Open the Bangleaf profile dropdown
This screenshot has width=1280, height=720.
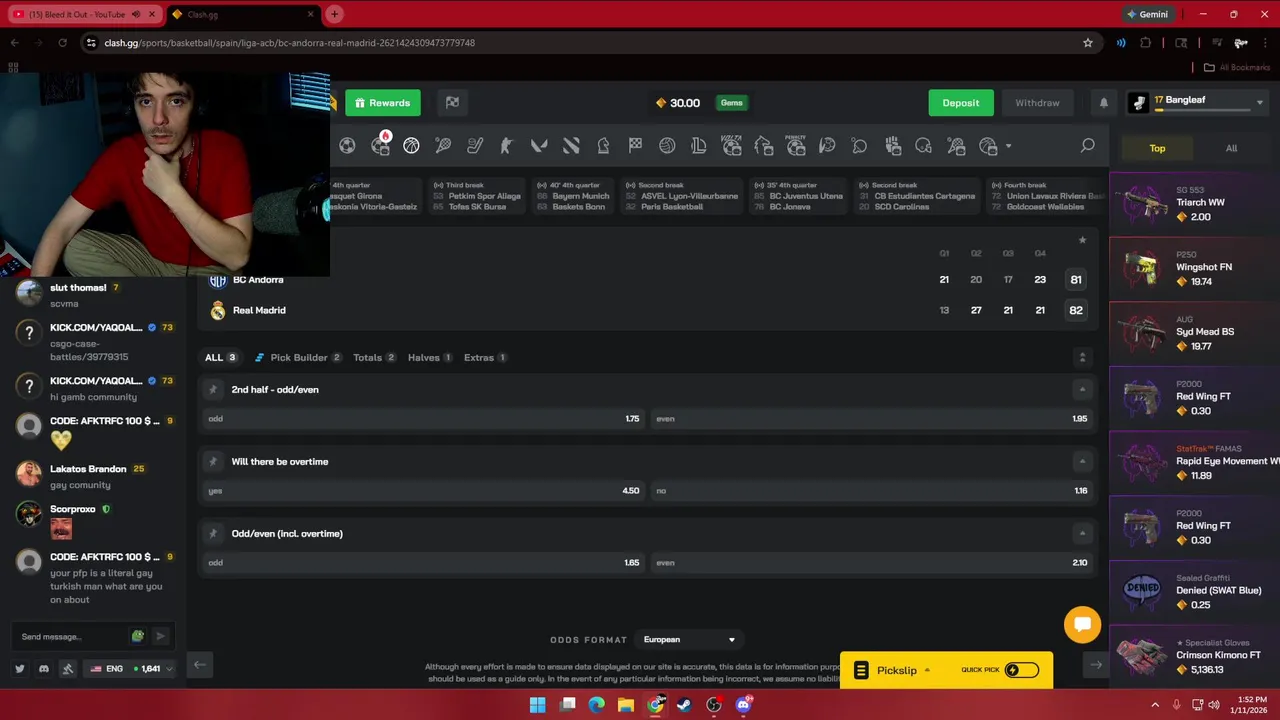[1260, 102]
